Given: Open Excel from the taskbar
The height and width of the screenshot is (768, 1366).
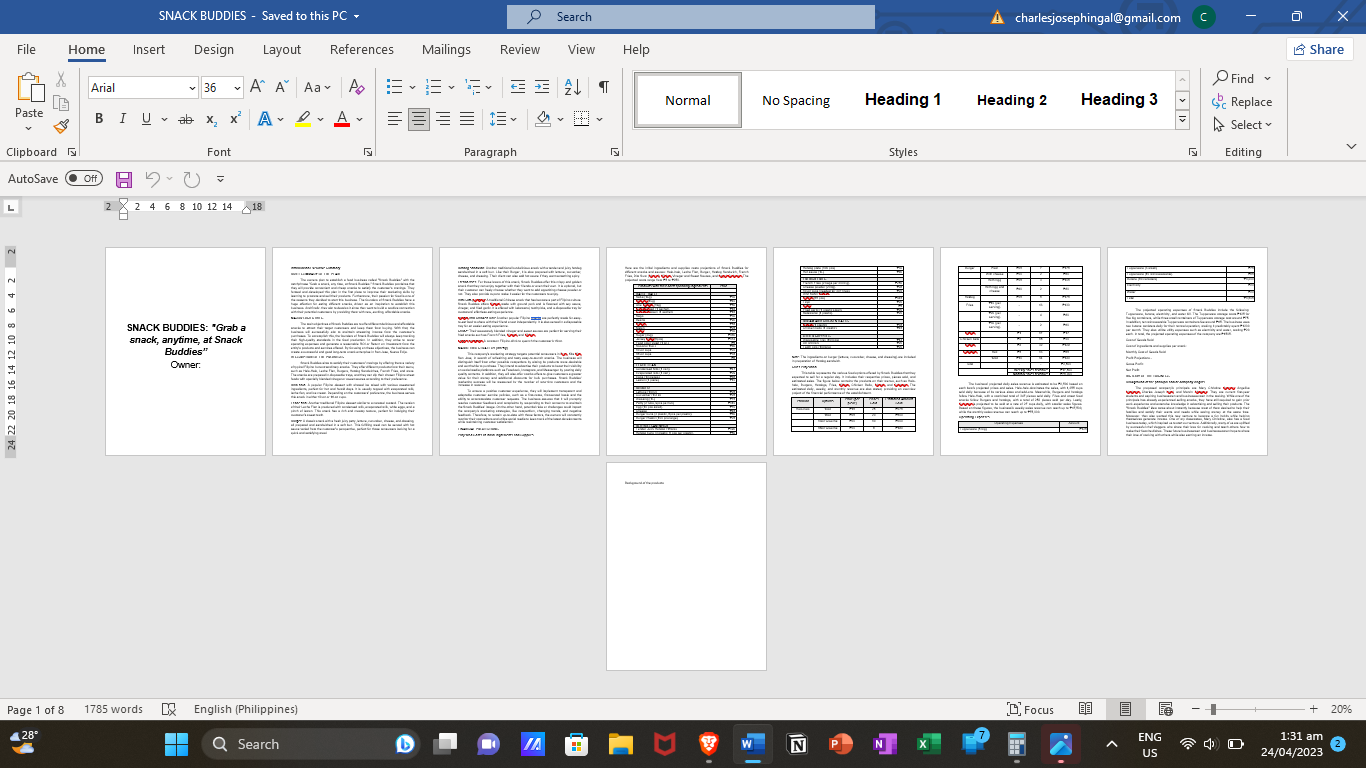Looking at the screenshot, I should pos(929,744).
